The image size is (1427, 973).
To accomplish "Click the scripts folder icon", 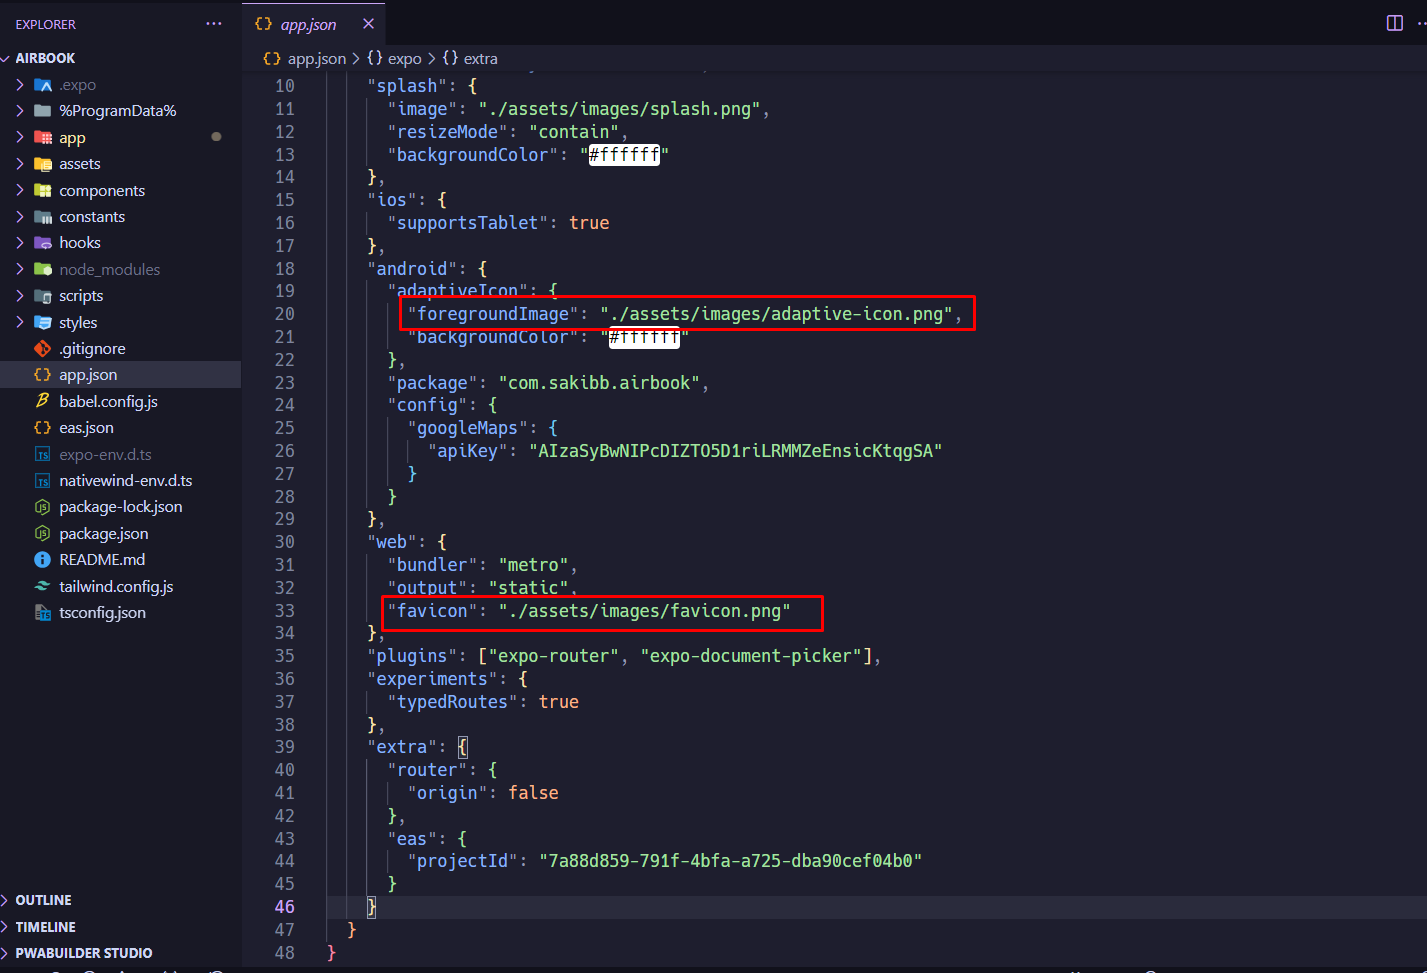I will (x=43, y=296).
